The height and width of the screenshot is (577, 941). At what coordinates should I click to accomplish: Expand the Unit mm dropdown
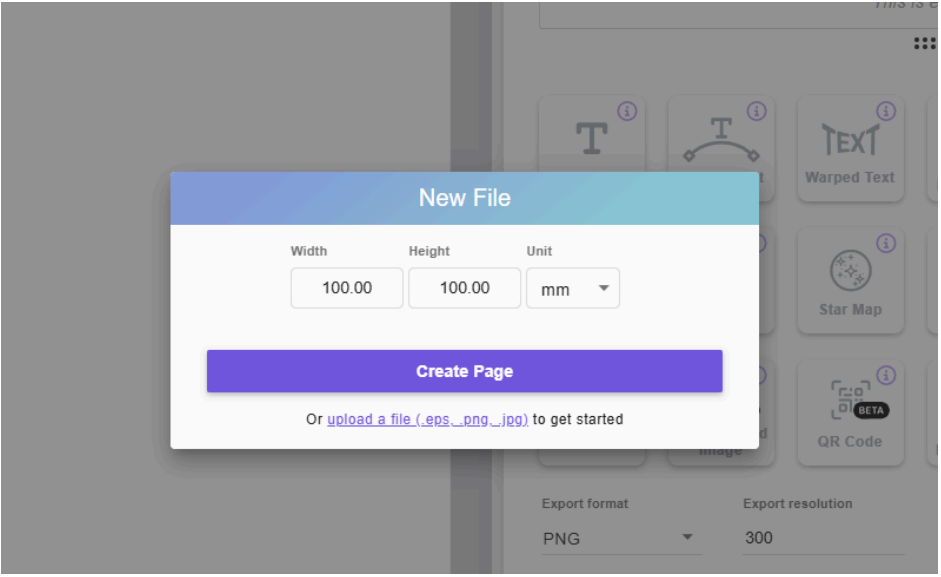pos(572,289)
